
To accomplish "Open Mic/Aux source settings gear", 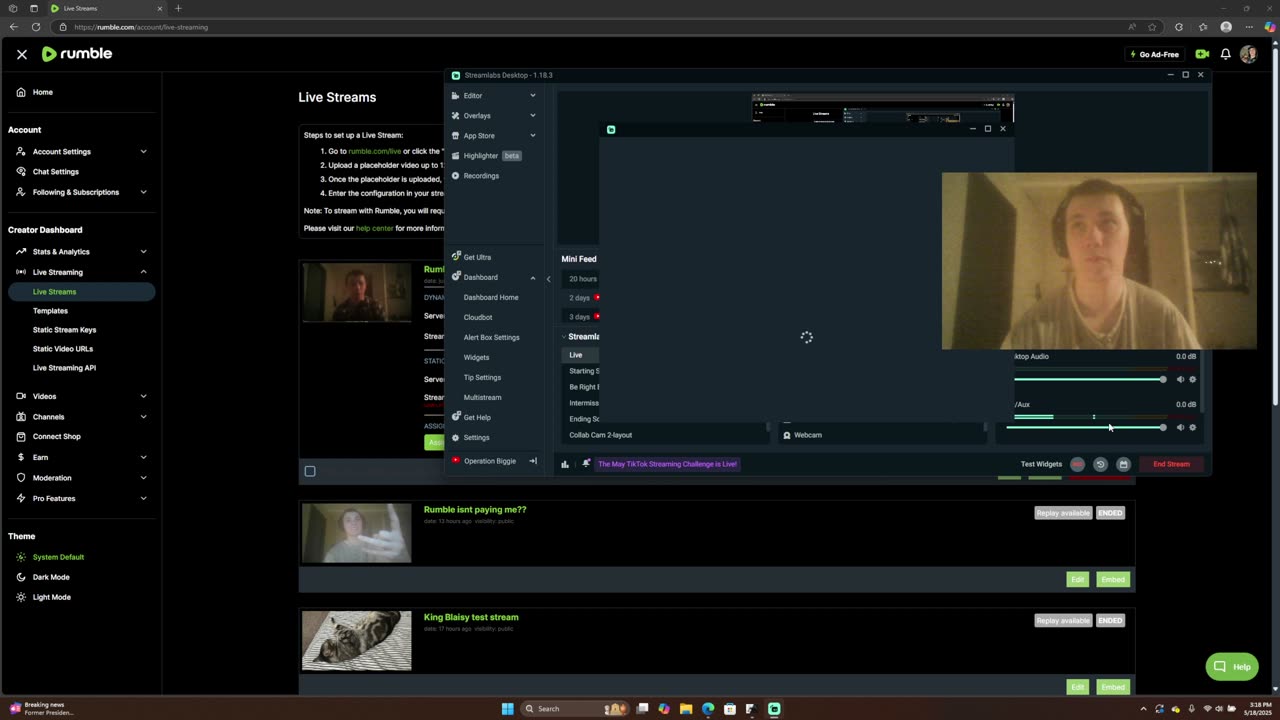I will pyautogui.click(x=1192, y=427).
